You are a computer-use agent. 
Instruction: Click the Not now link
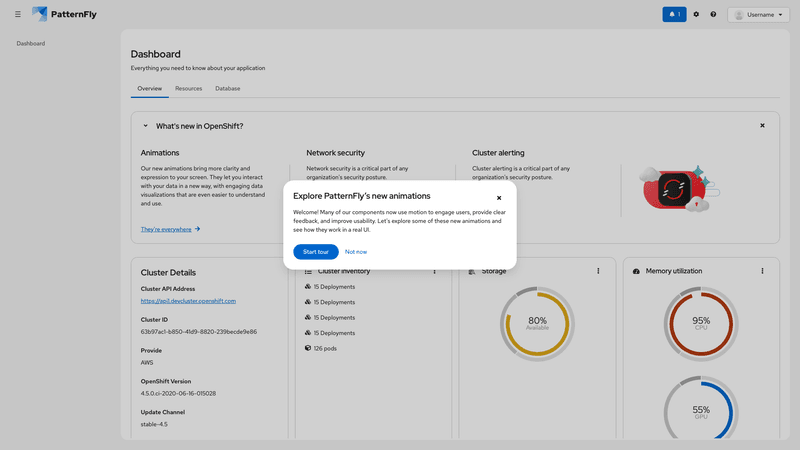[356, 252]
